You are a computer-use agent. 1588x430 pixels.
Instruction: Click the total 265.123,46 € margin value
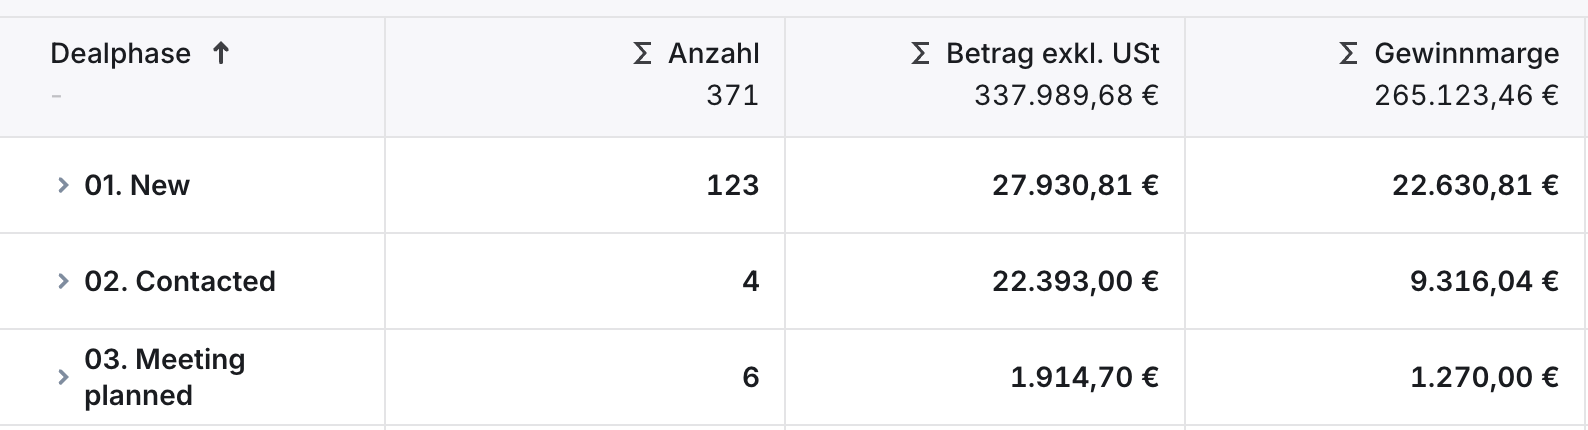tap(1467, 95)
